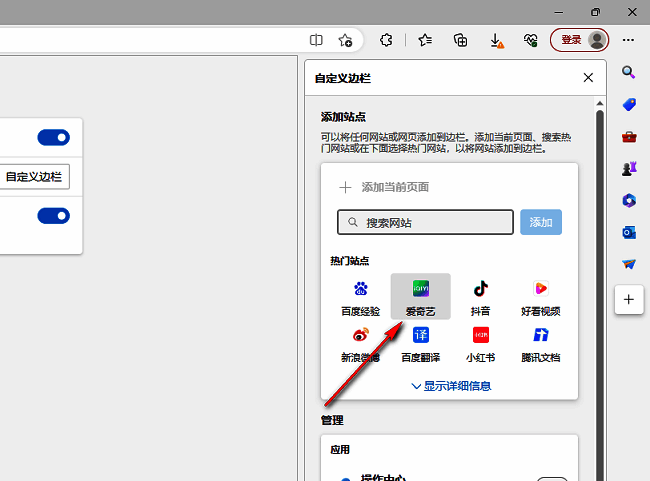Toggle the top blue switch off

point(53,137)
